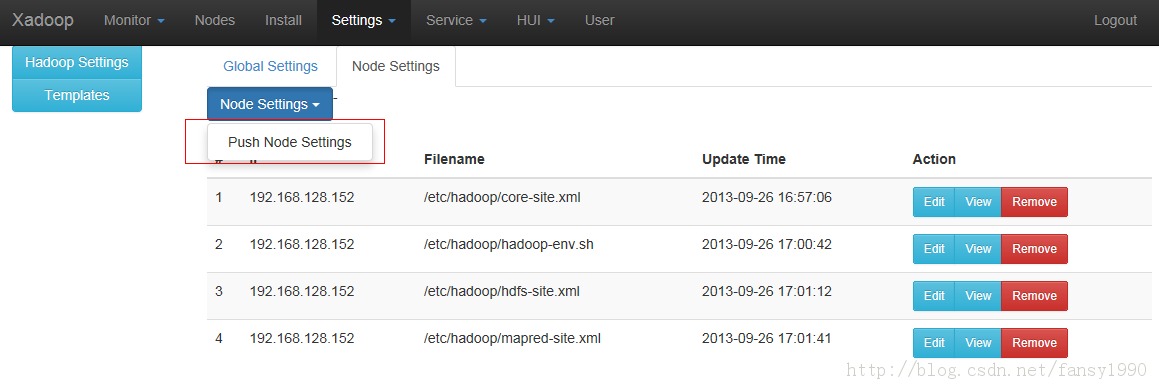
Task: Open the Monitor dropdown menu
Action: coord(134,21)
